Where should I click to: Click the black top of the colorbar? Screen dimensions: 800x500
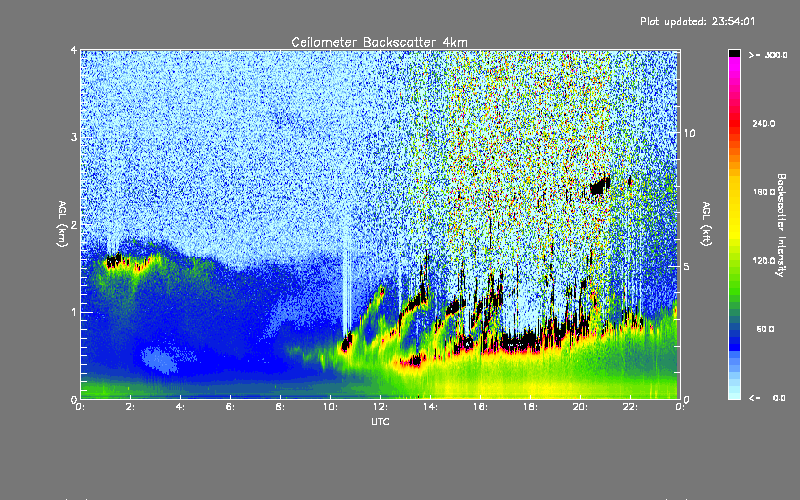pyautogui.click(x=734, y=53)
